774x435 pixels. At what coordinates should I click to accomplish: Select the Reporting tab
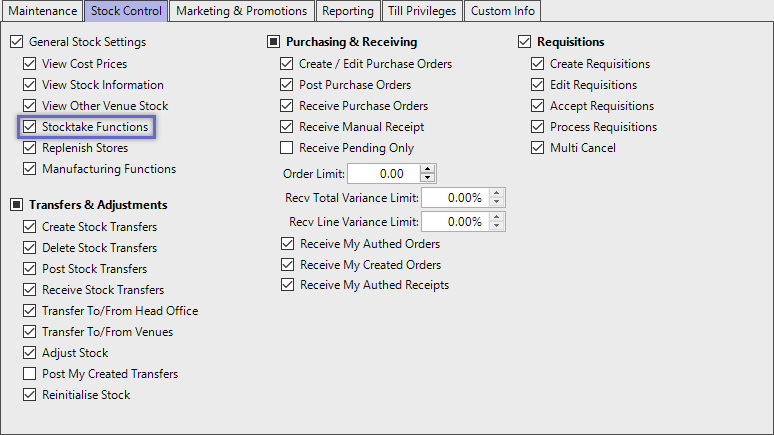coord(349,11)
